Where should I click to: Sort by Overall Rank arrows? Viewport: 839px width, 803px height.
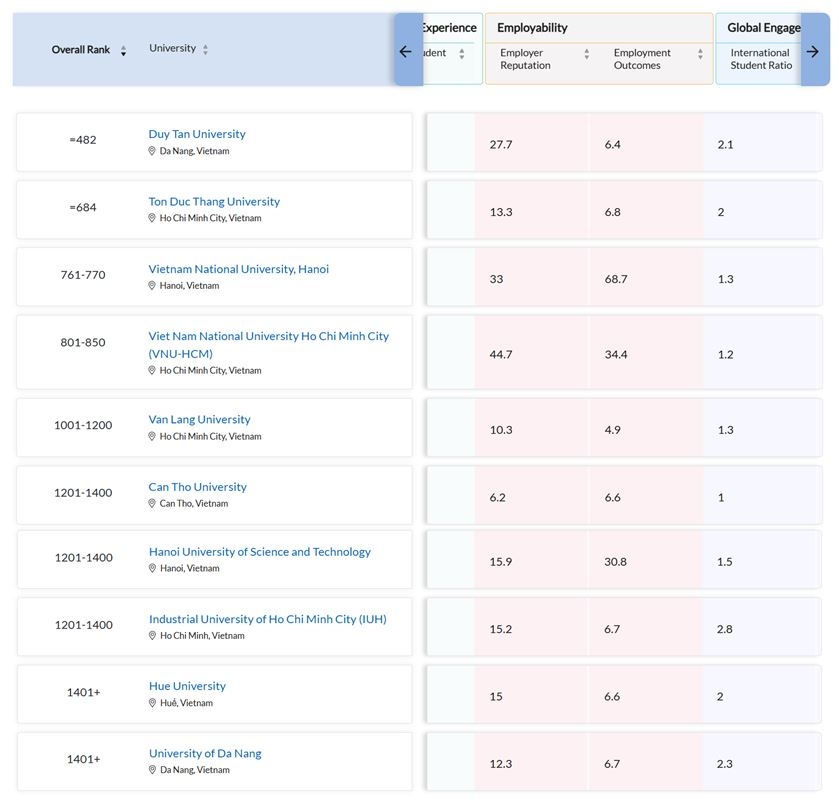click(x=123, y=50)
